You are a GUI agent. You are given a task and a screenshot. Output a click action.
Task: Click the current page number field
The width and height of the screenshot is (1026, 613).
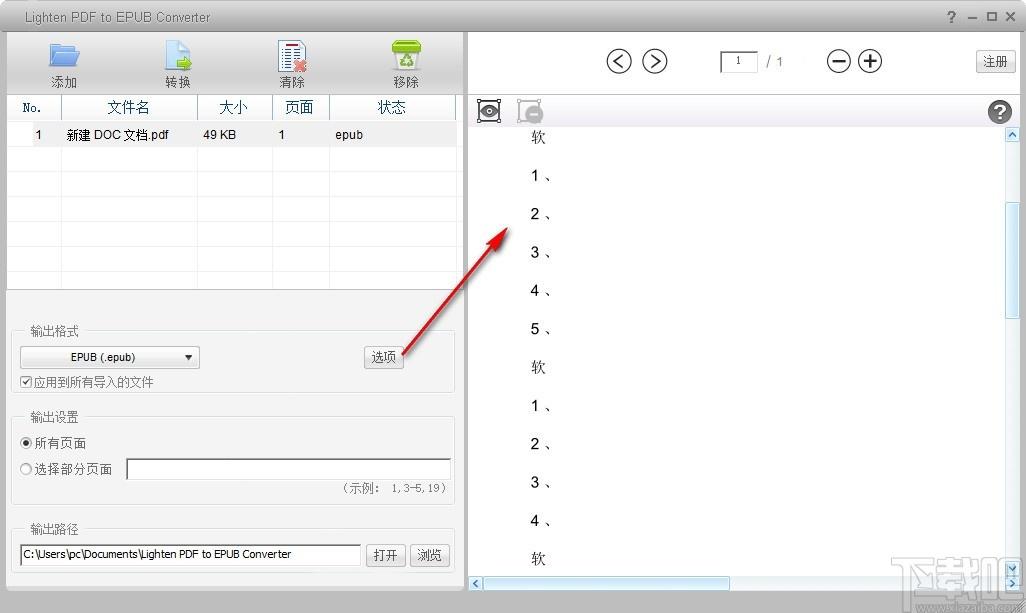[739, 61]
